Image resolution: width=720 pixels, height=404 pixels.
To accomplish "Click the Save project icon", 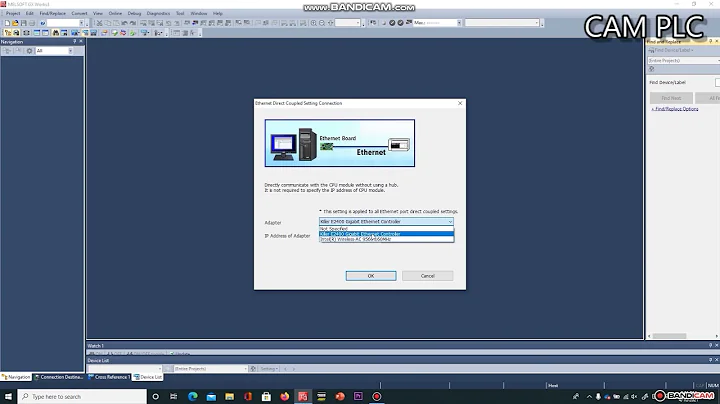I will click(23, 23).
